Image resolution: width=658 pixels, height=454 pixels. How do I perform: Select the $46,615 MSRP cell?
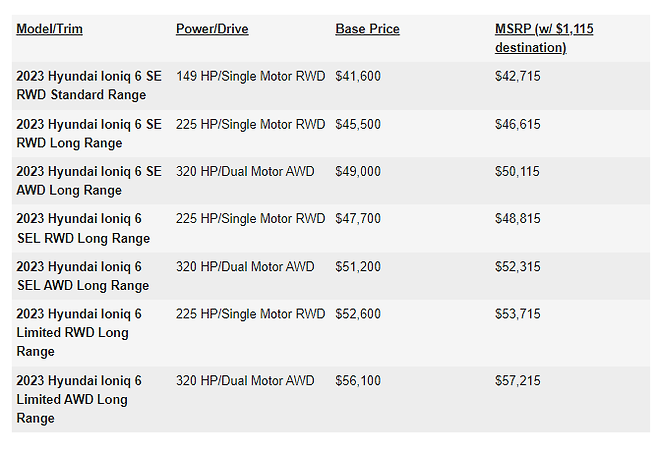(x=517, y=124)
